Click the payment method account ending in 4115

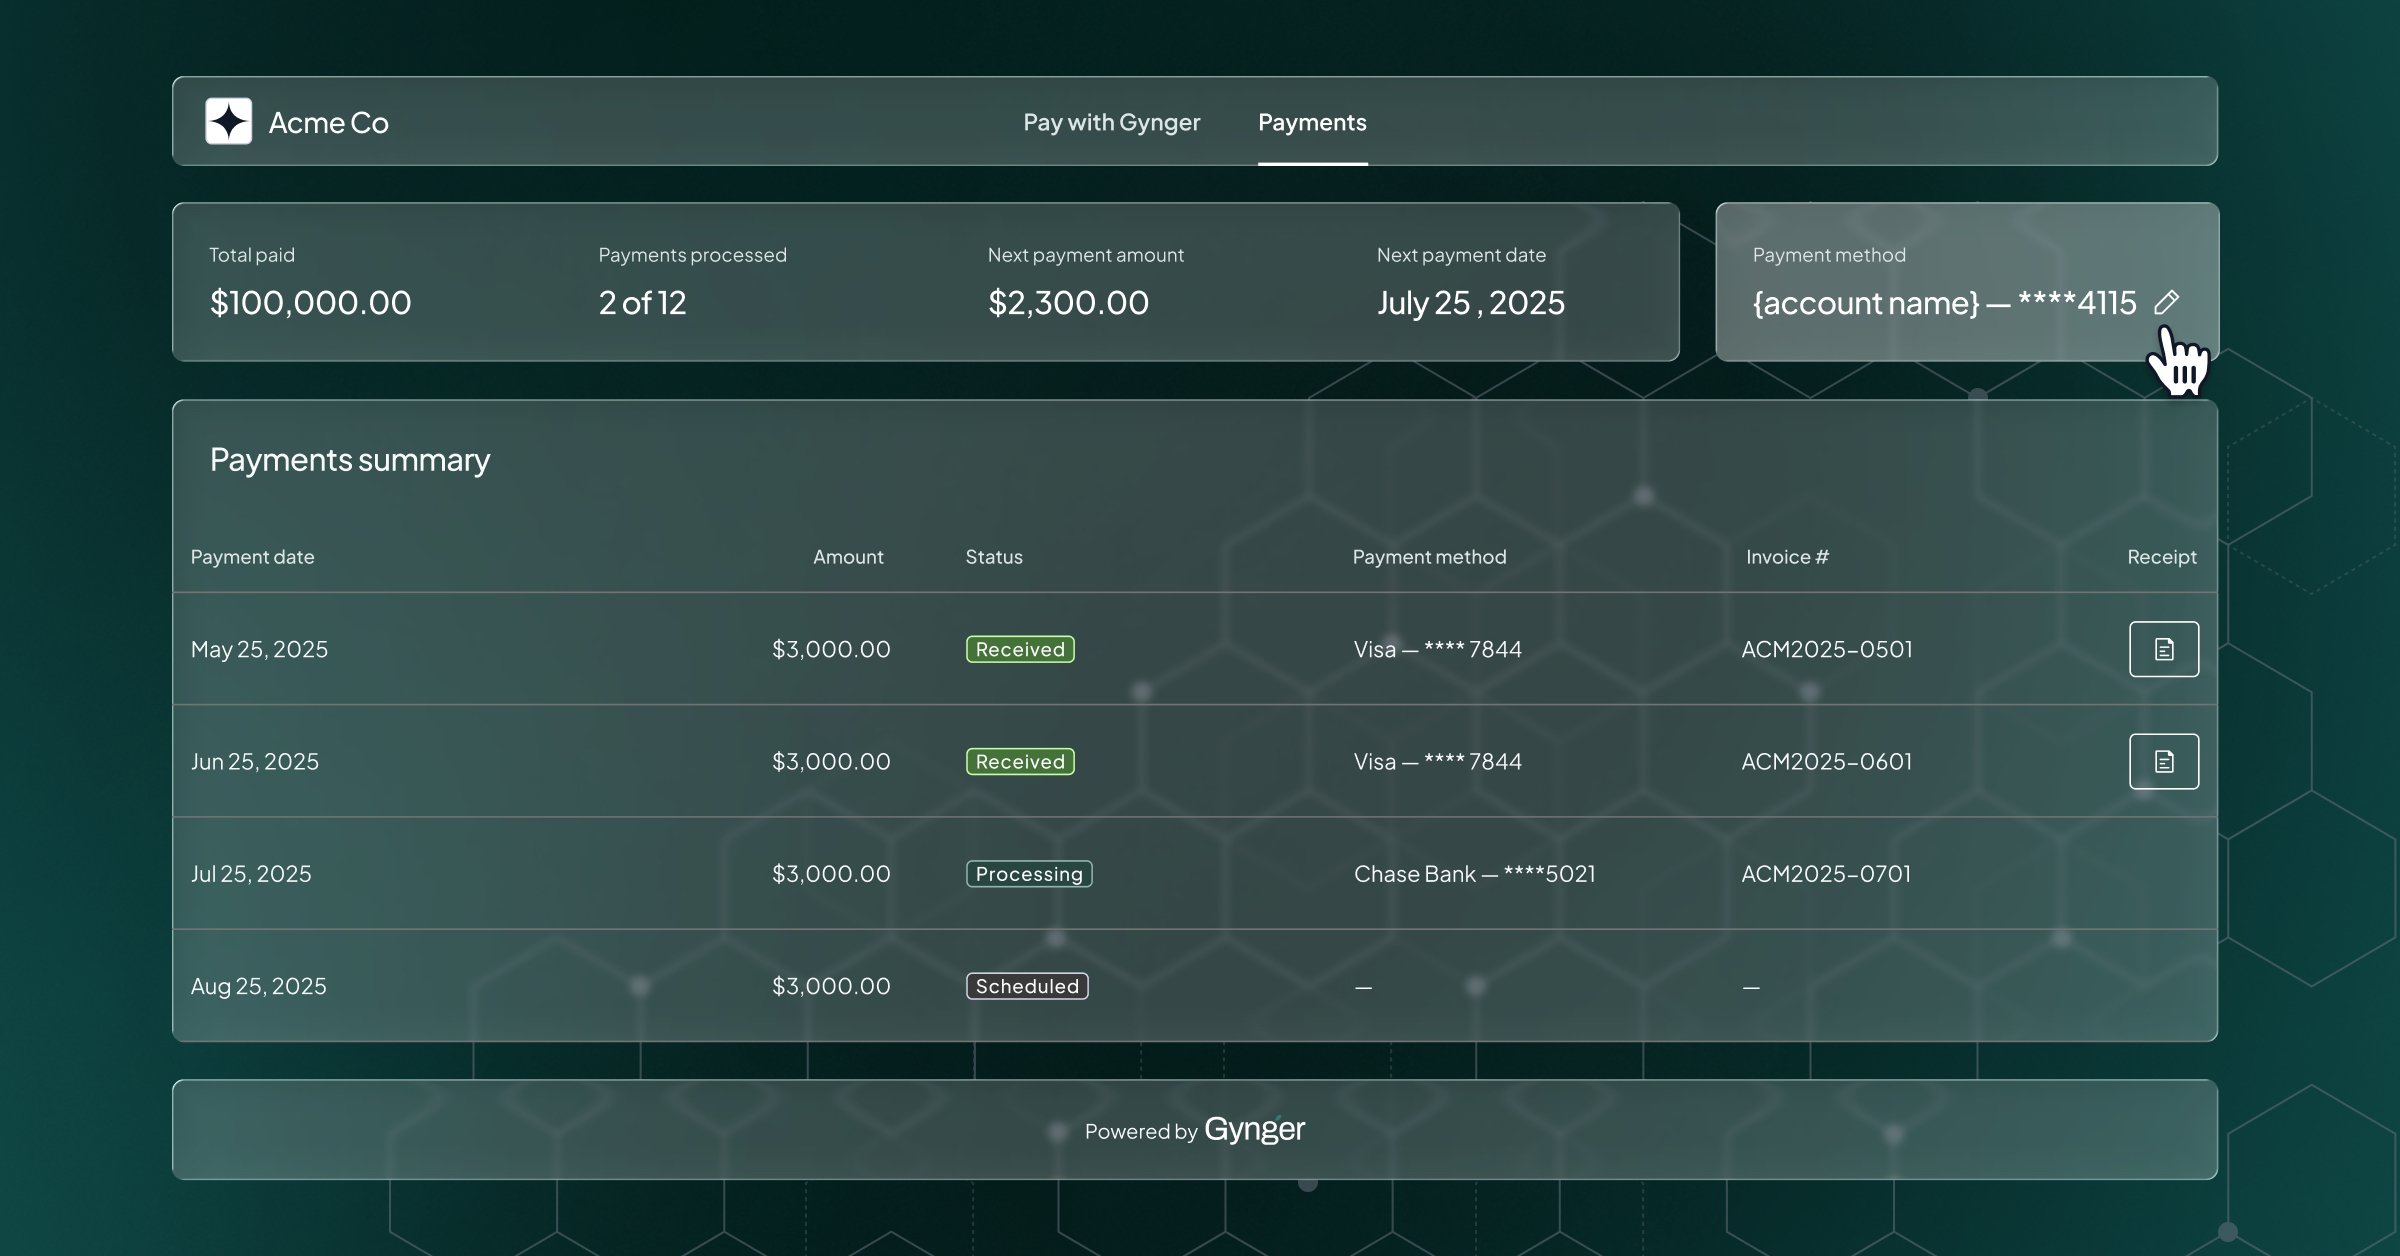coord(1943,302)
